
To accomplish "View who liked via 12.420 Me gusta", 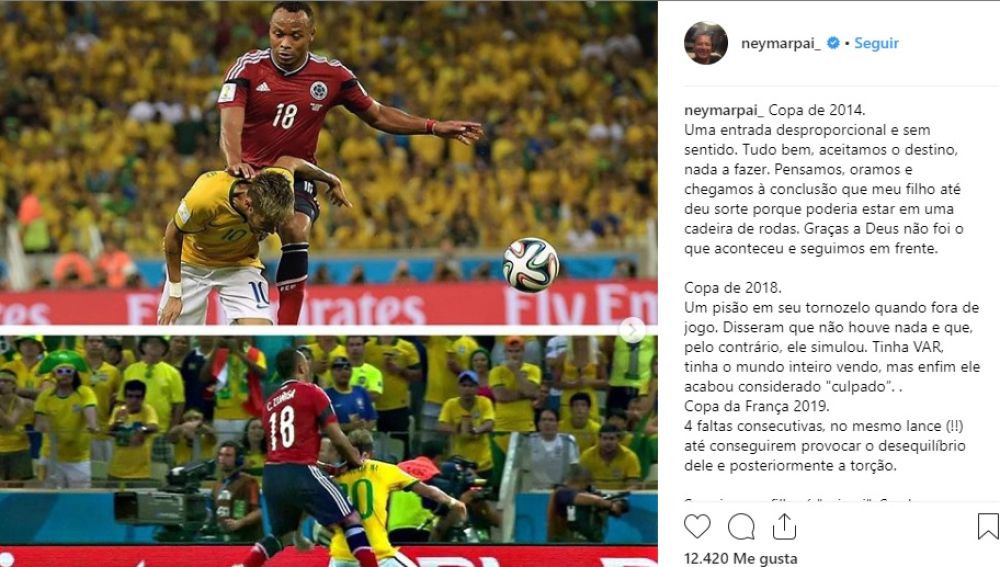I will pyautogui.click(x=740, y=559).
